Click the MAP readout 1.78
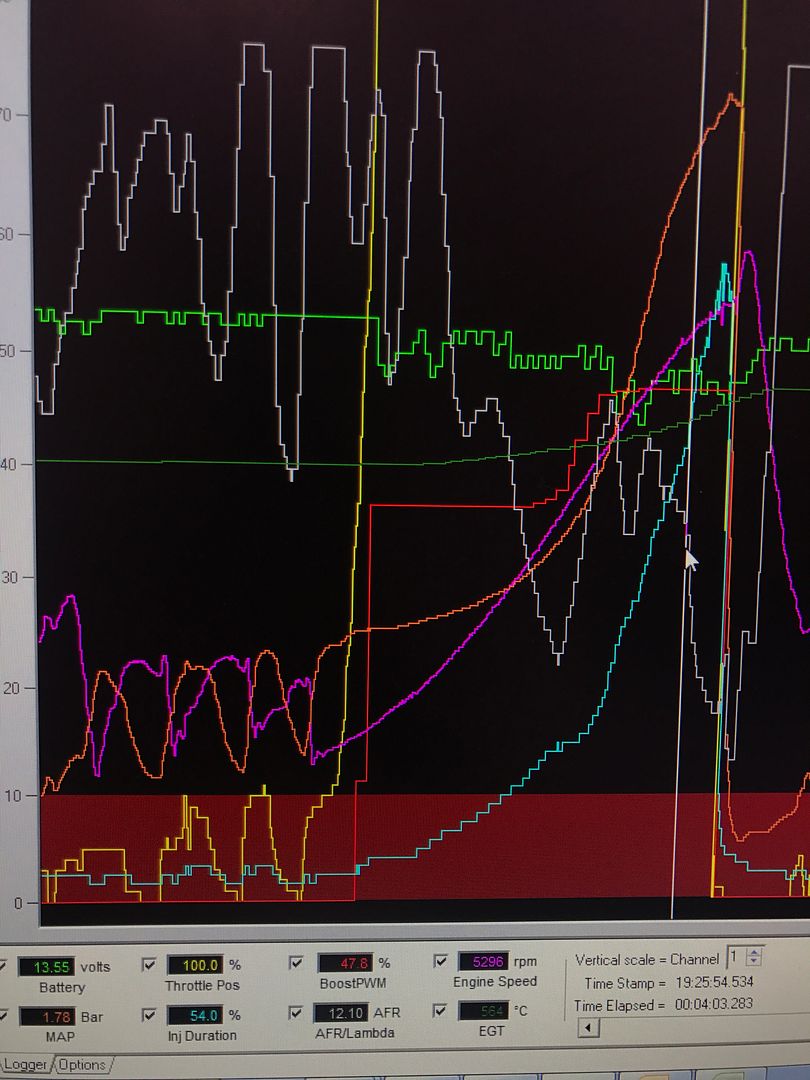This screenshot has width=810, height=1080. tap(46, 1017)
